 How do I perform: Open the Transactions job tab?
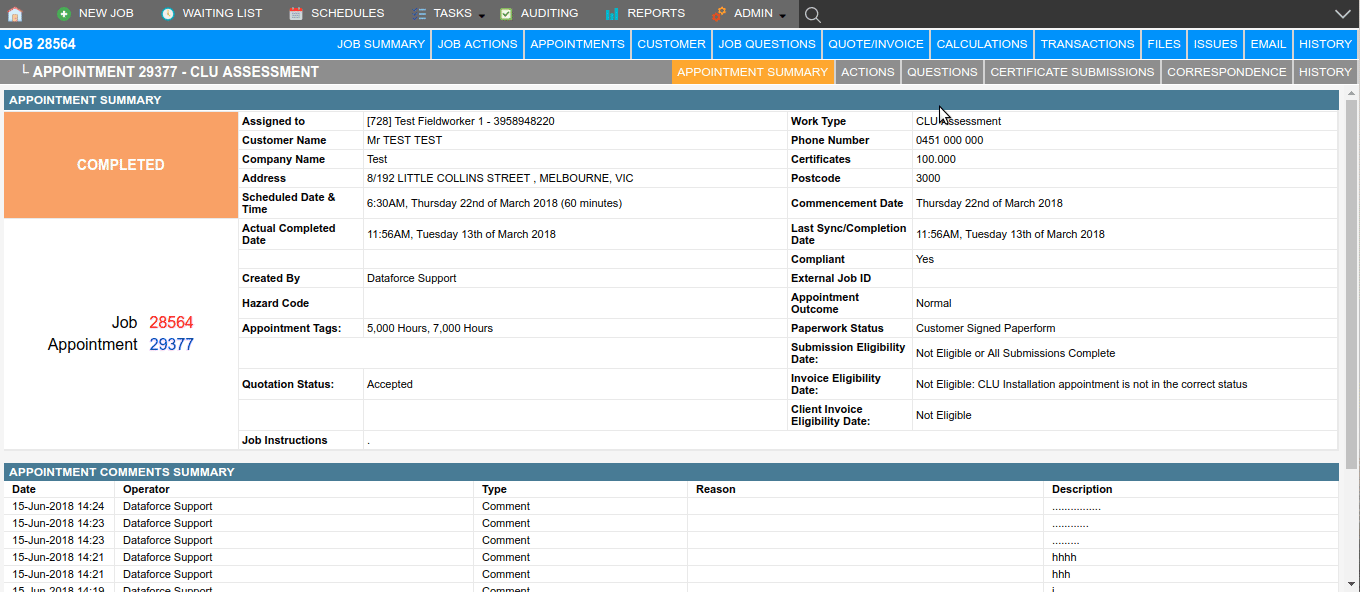[1087, 44]
